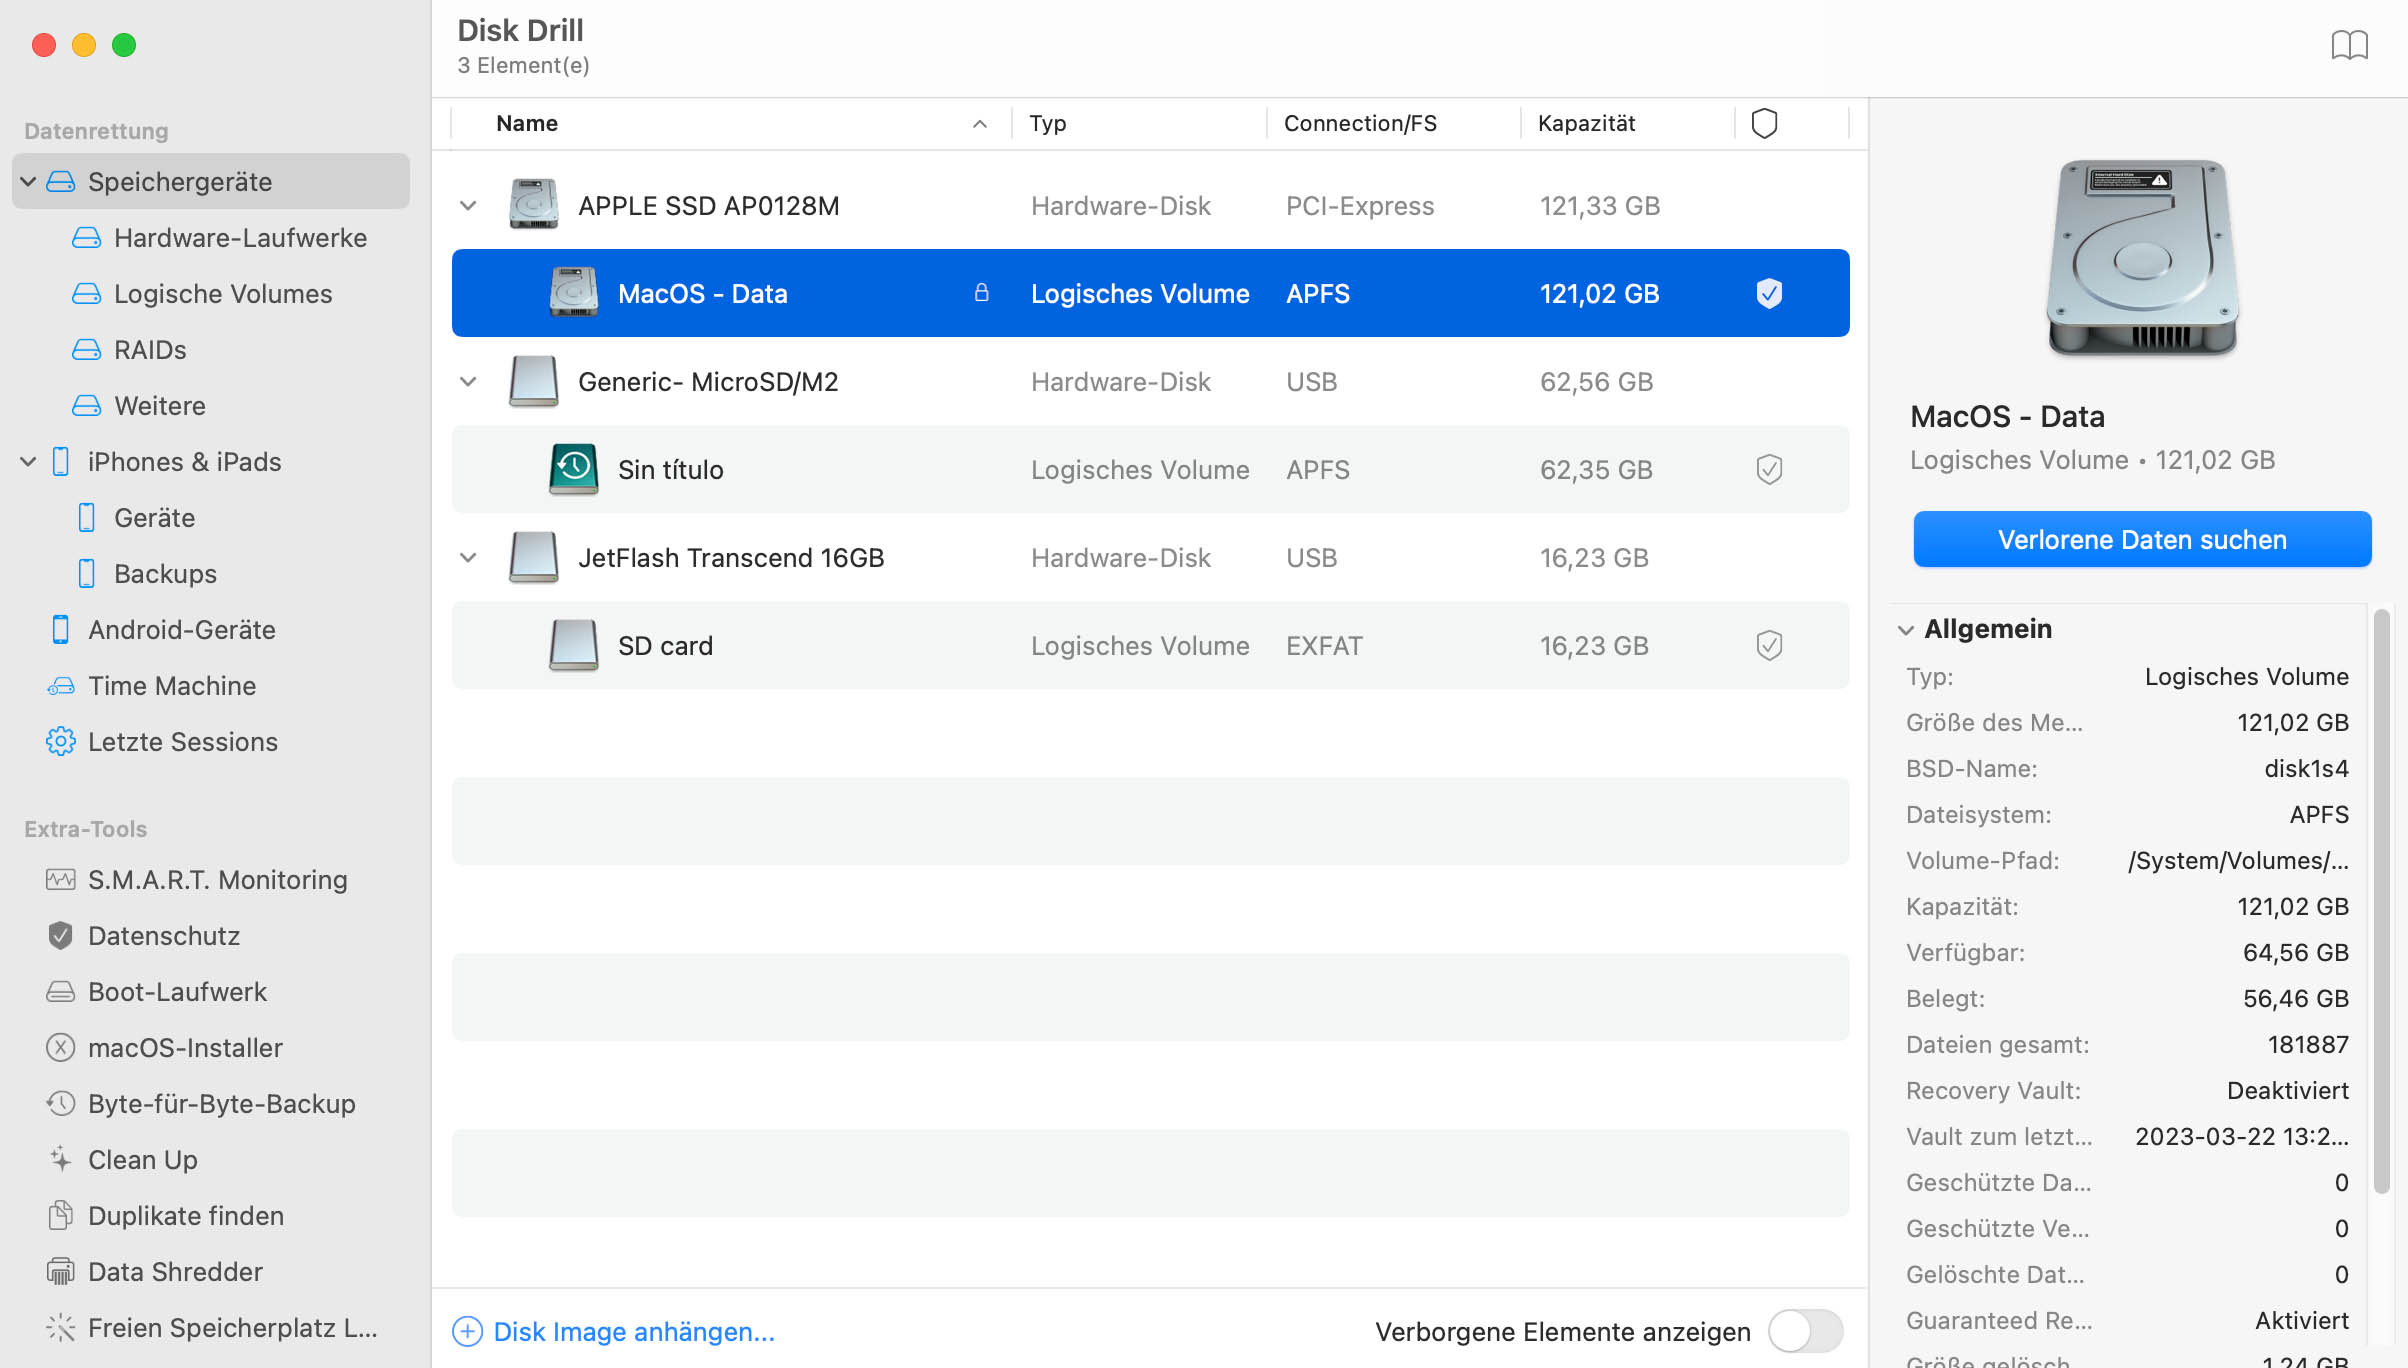This screenshot has width=2408, height=1368.
Task: Click the Letzte Sessions gear icon
Action: tap(61, 742)
